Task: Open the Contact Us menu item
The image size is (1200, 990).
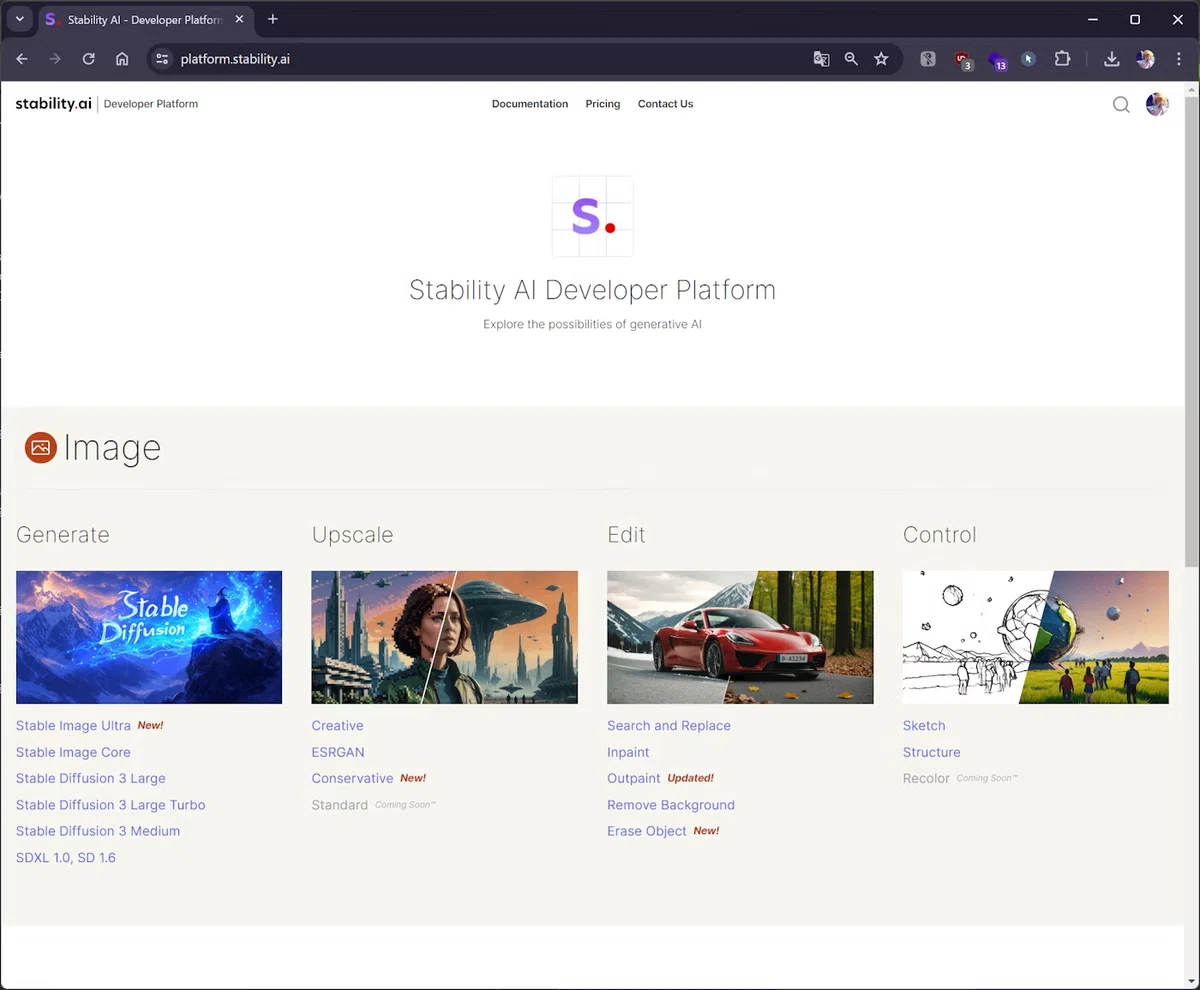Action: 665,104
